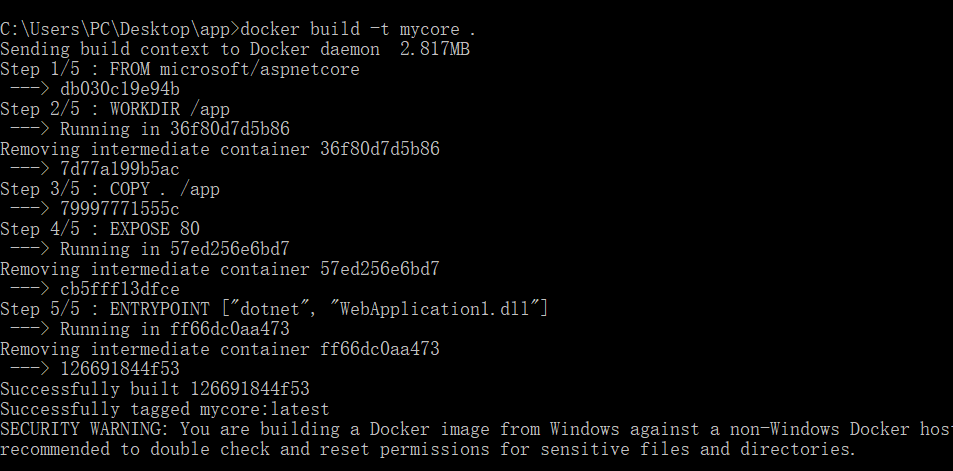Click the 'Running in 57ed256e6bd7' line
Image resolution: width=953 pixels, height=471 pixels.
pyautogui.click(x=175, y=249)
